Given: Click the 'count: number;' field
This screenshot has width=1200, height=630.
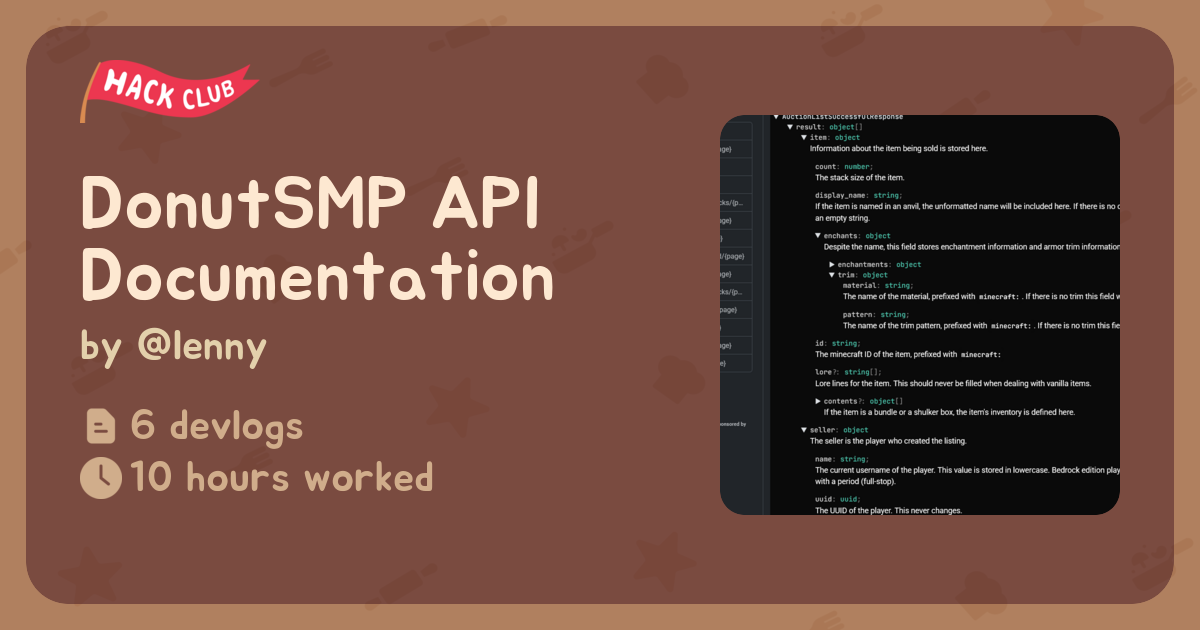Looking at the screenshot, I should (844, 167).
